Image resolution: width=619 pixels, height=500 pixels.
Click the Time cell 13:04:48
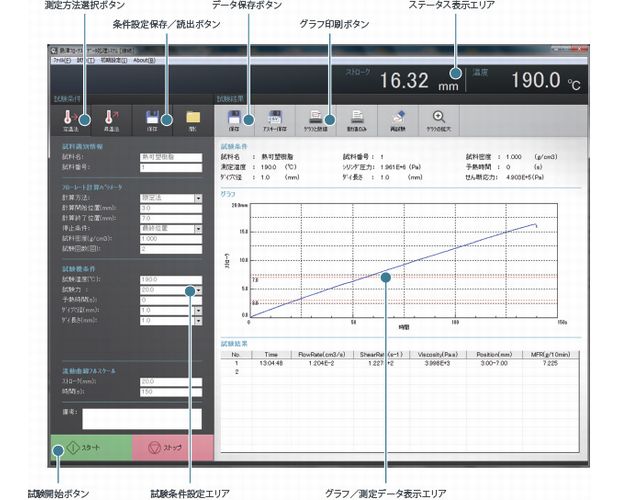pos(271,363)
